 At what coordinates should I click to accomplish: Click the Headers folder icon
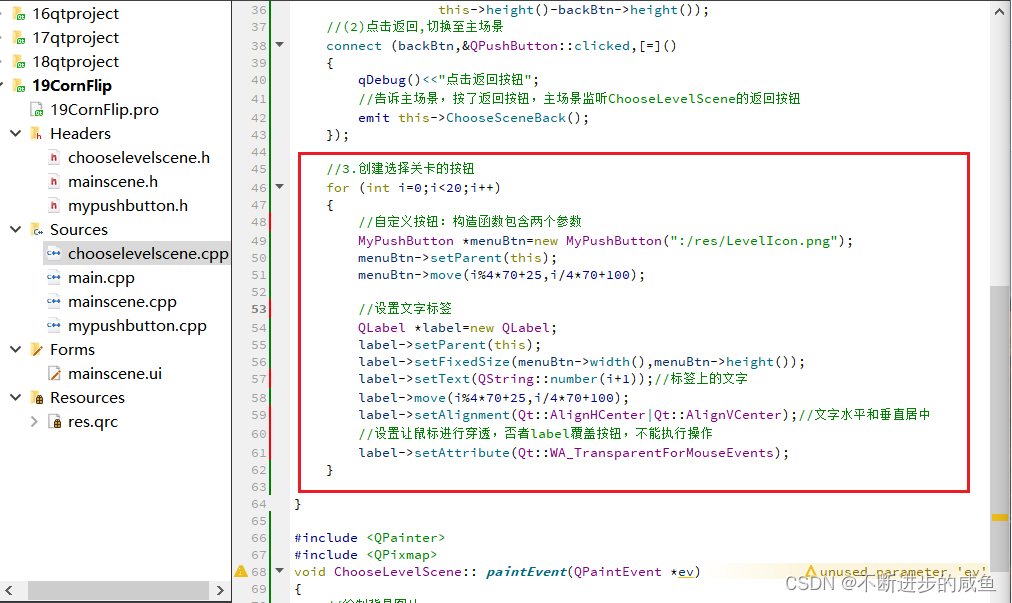[37, 134]
